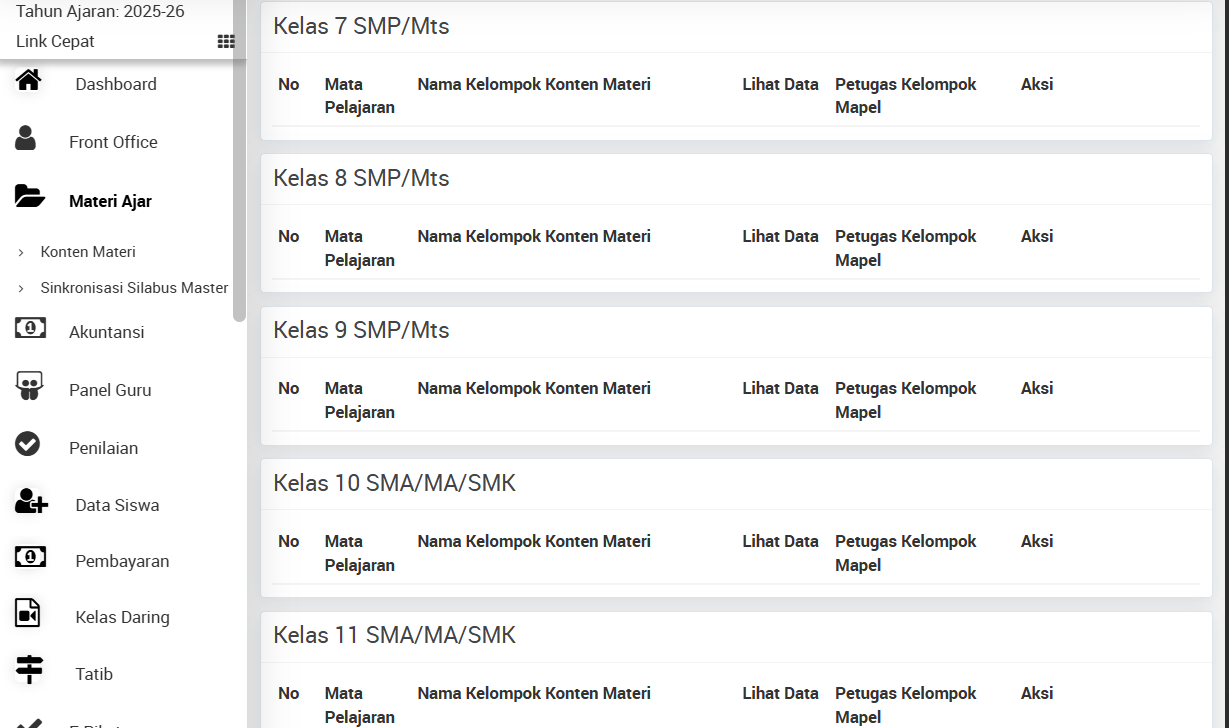Click the sidebar vertical scrollbar thumb
This screenshot has width=1229, height=728.
[x=239, y=160]
